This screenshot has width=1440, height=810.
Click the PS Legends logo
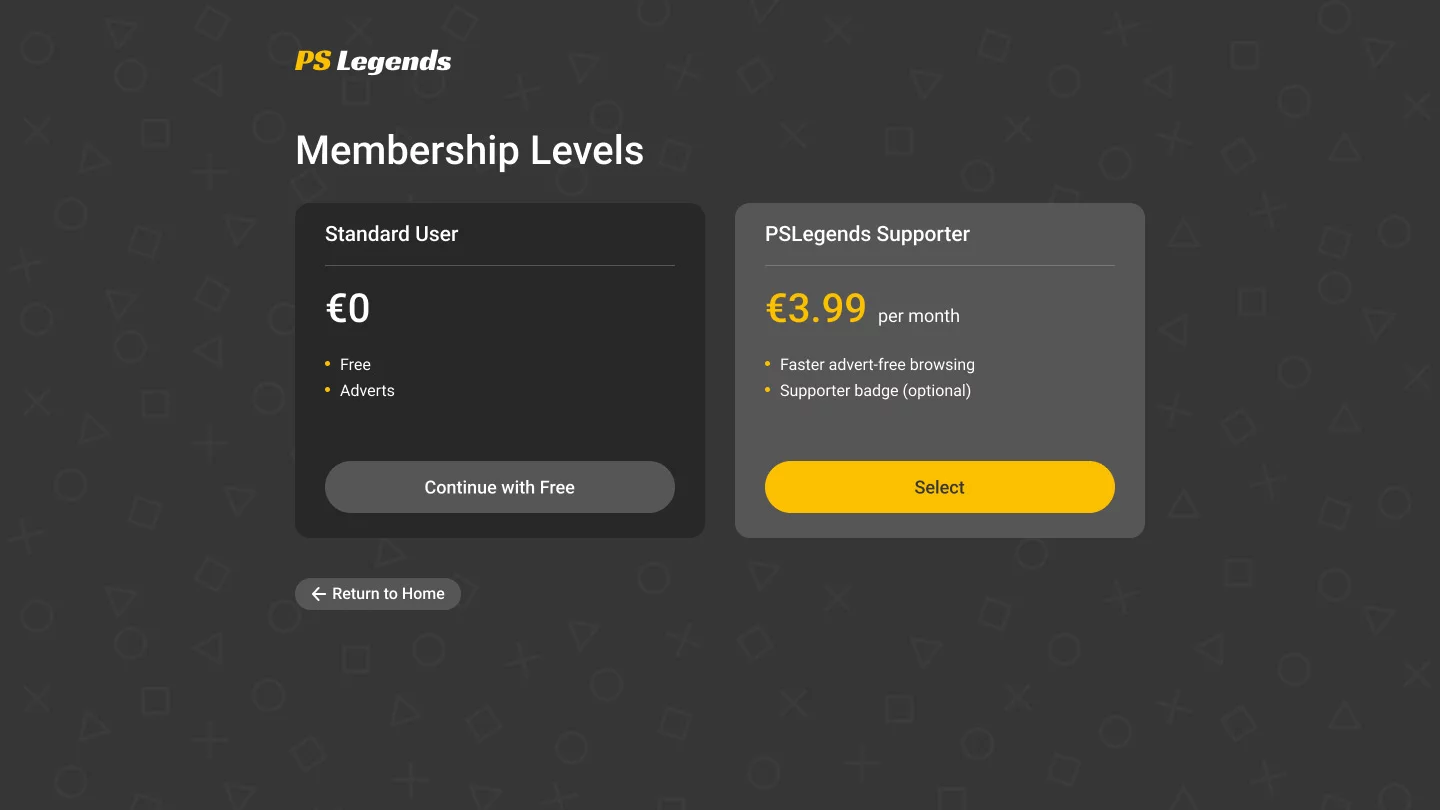[x=373, y=62]
